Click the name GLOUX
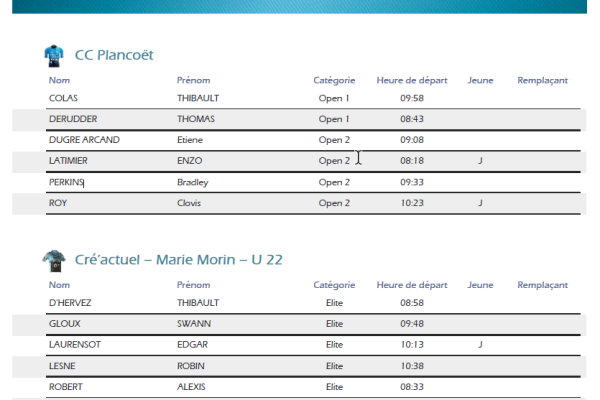 (65, 324)
